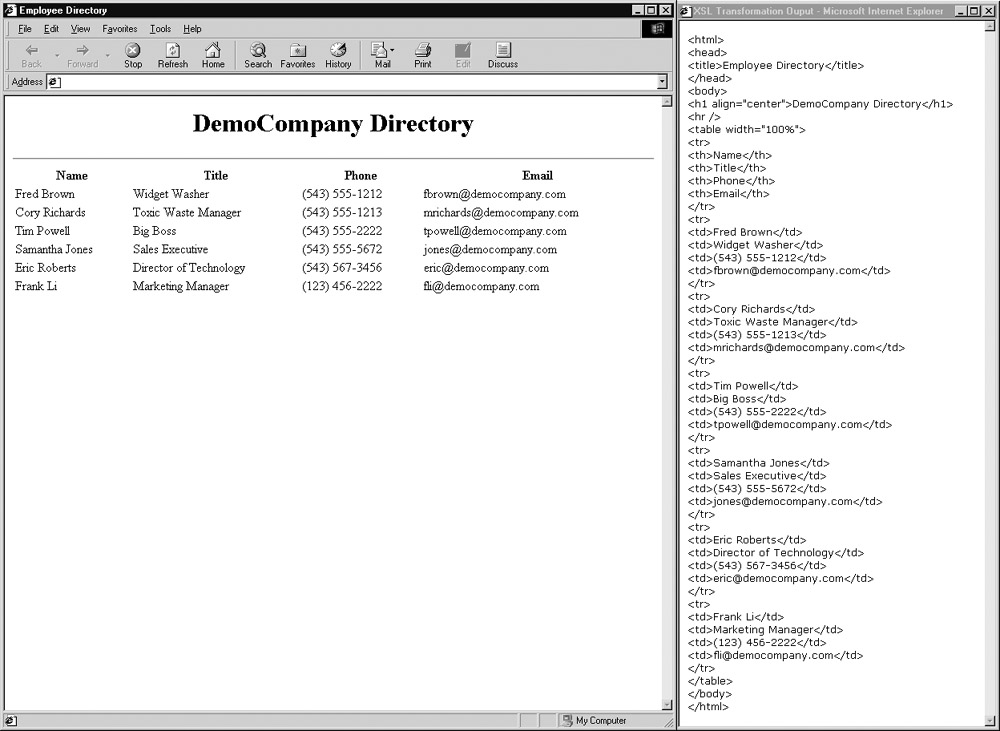Refresh the page using the Refresh icon

pyautogui.click(x=173, y=55)
